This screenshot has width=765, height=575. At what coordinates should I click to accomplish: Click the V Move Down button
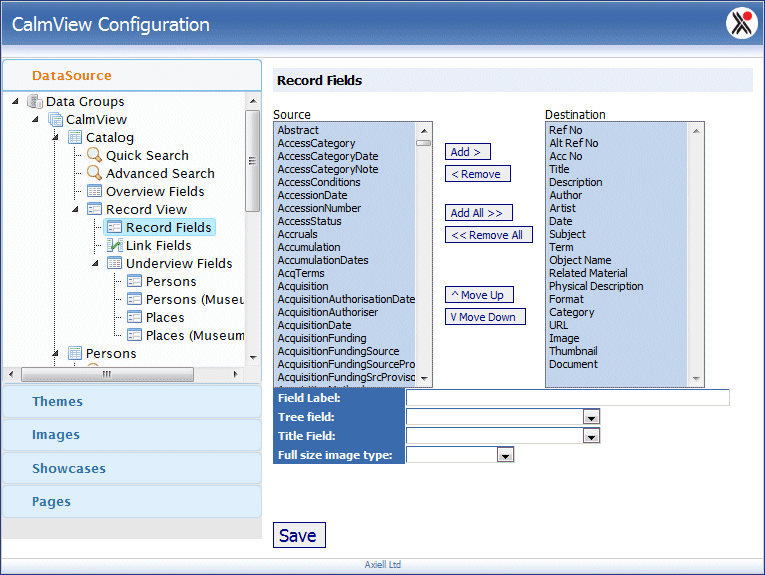tap(485, 317)
